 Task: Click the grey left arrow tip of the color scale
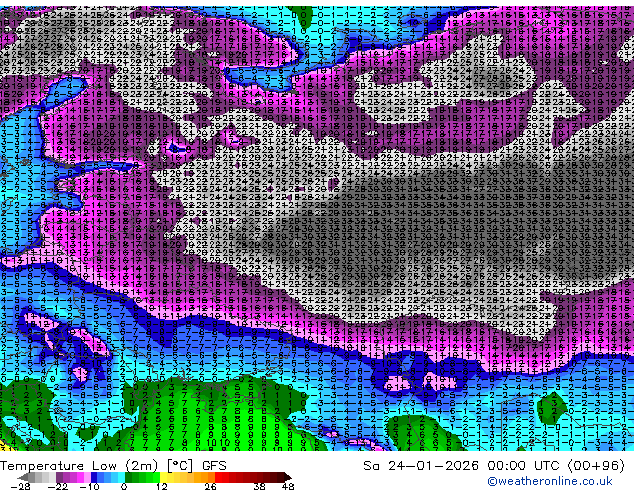[x=23, y=477]
